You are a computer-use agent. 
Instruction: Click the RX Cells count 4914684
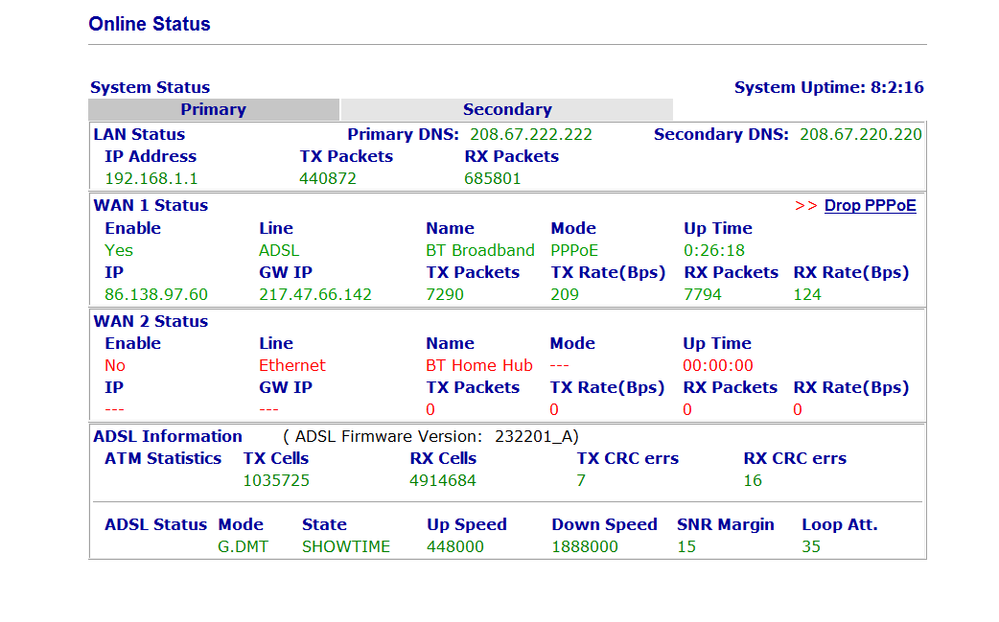pyautogui.click(x=443, y=481)
